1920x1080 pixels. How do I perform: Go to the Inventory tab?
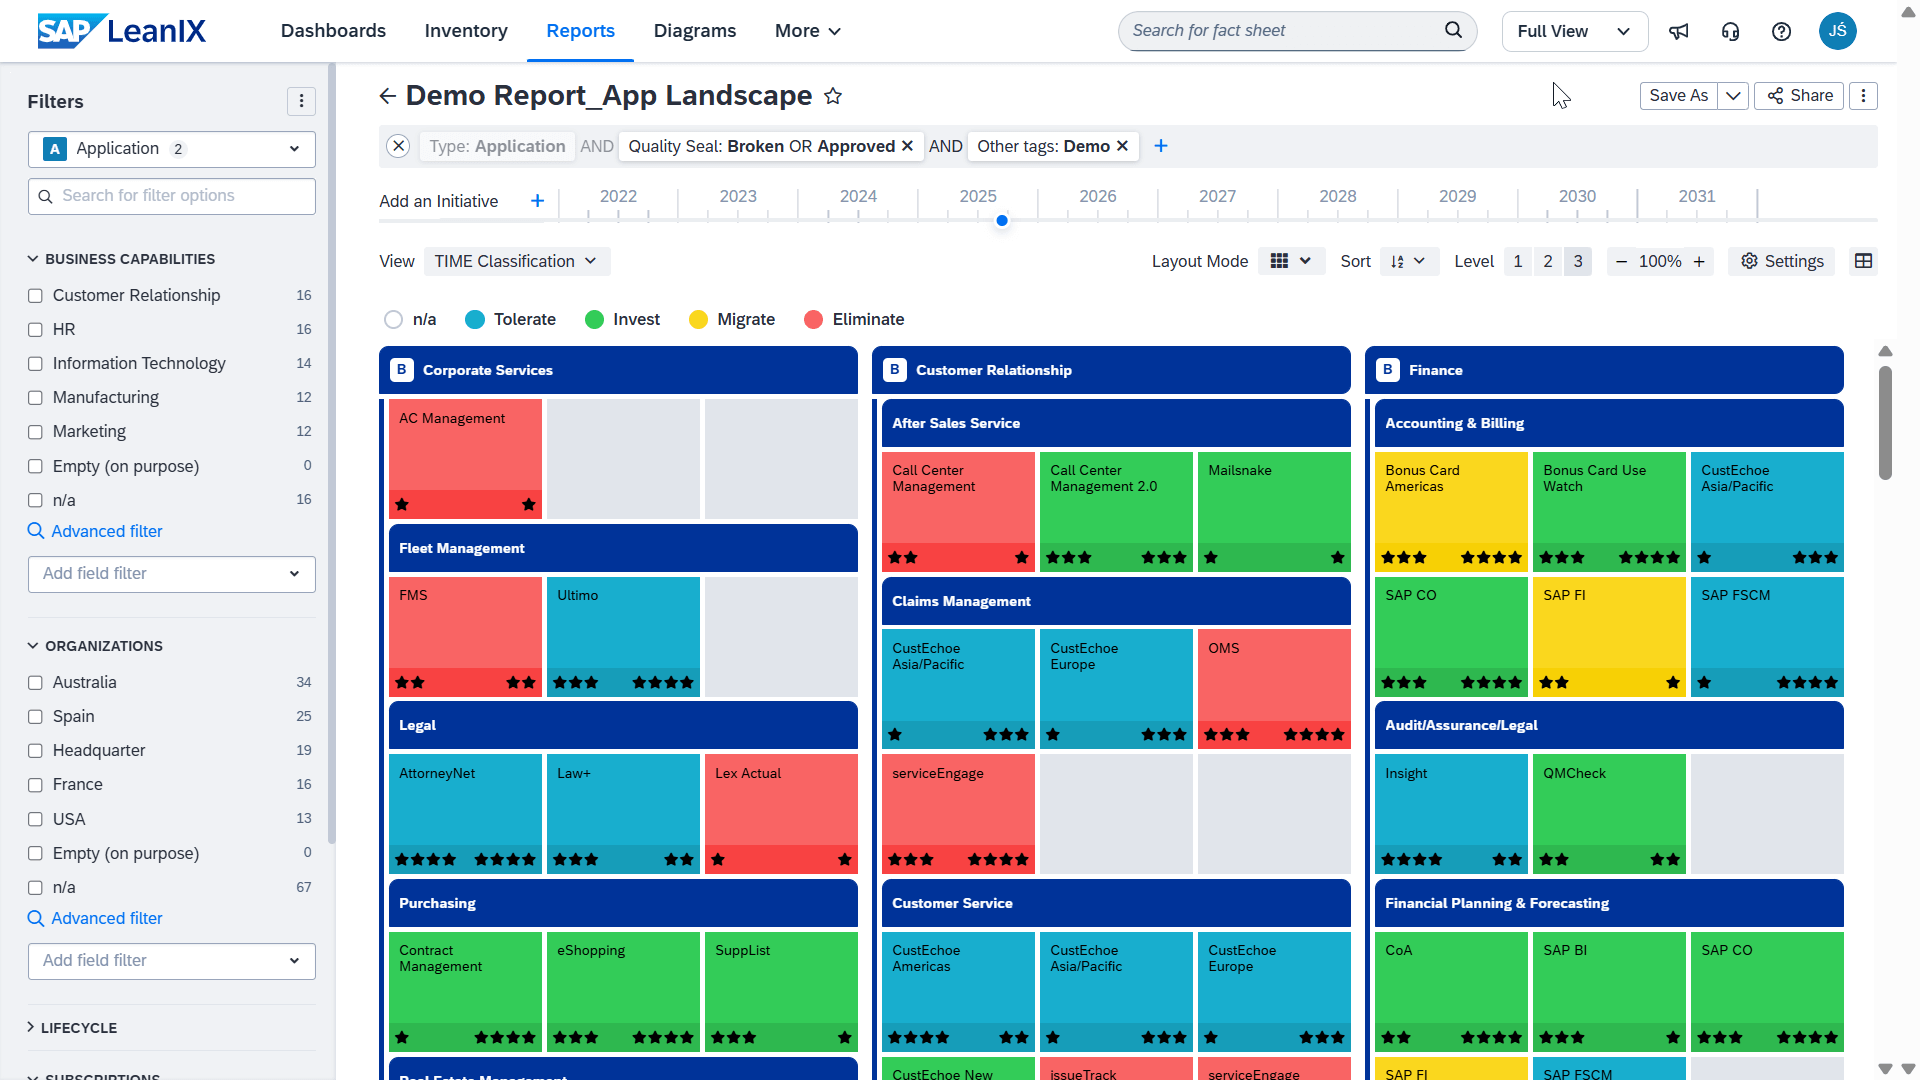466,31
